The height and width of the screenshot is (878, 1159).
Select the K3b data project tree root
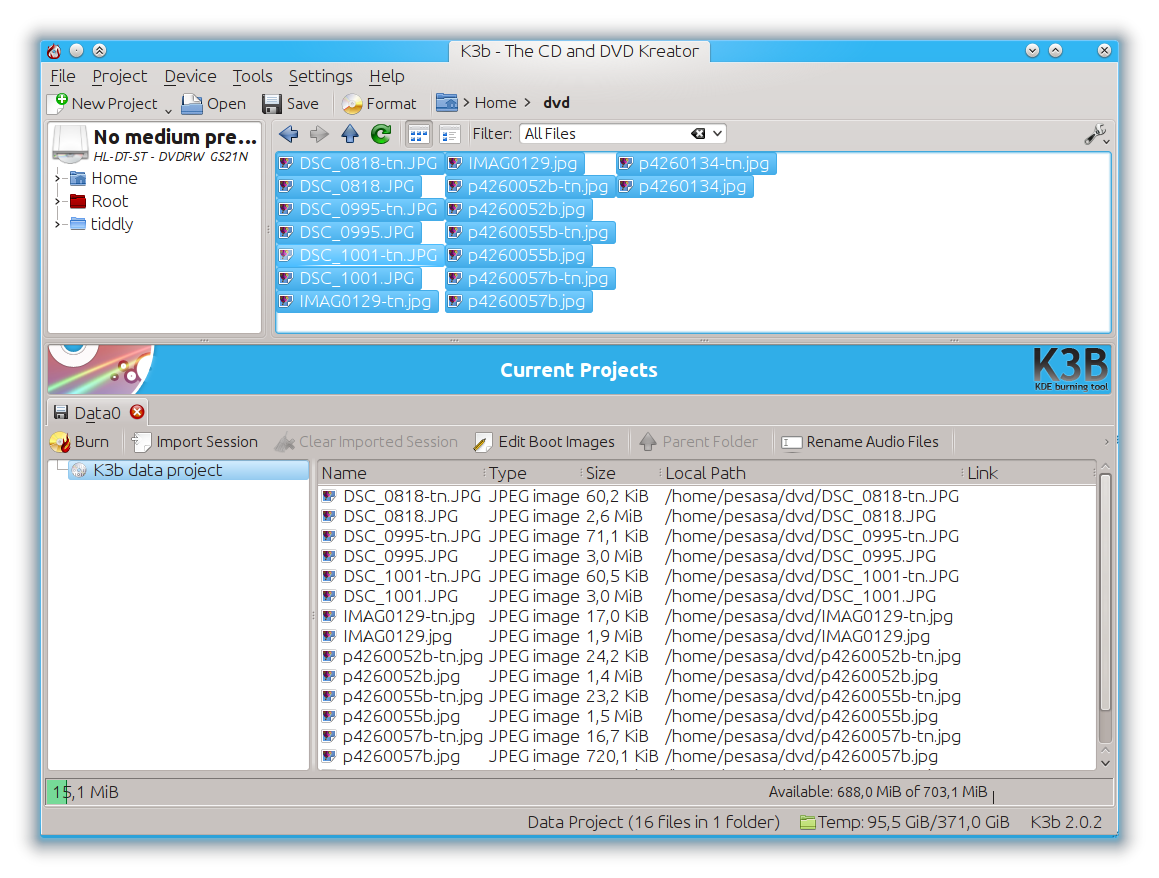click(x=188, y=470)
